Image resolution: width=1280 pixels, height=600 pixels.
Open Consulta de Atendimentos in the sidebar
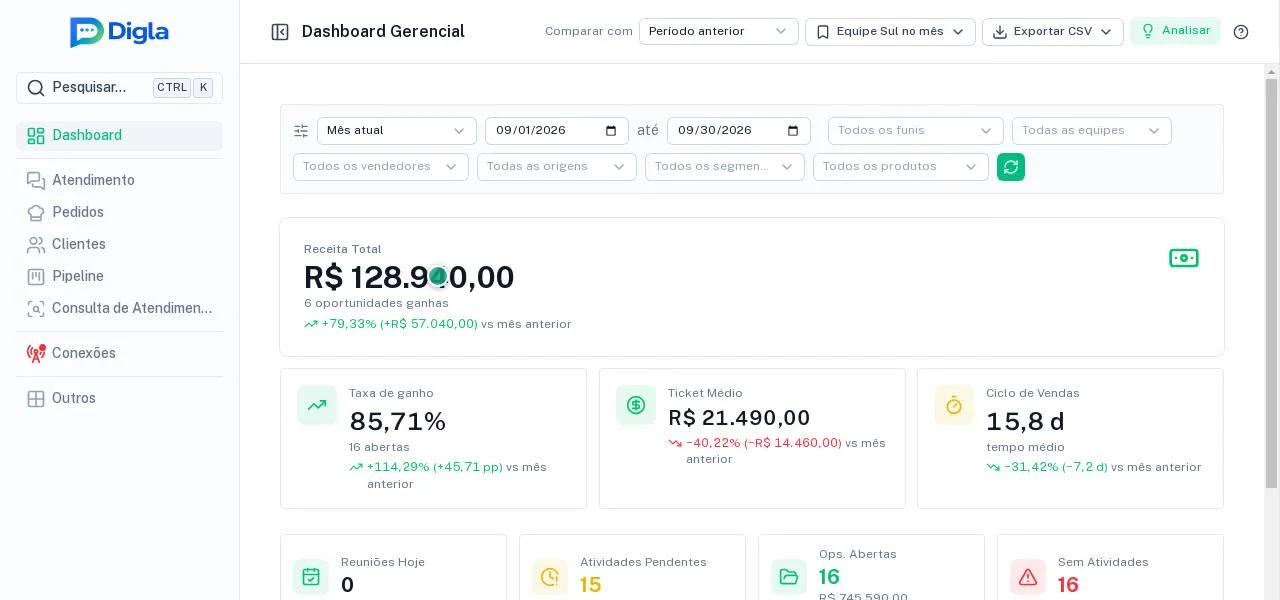[119, 308]
